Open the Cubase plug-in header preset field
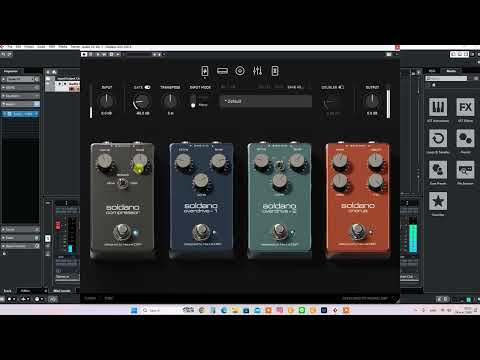The image size is (480, 360). tap(138, 54)
